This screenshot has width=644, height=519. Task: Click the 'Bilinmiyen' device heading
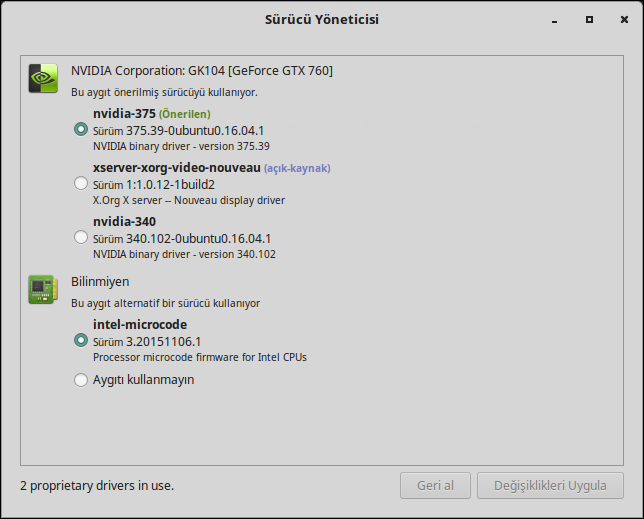point(100,282)
